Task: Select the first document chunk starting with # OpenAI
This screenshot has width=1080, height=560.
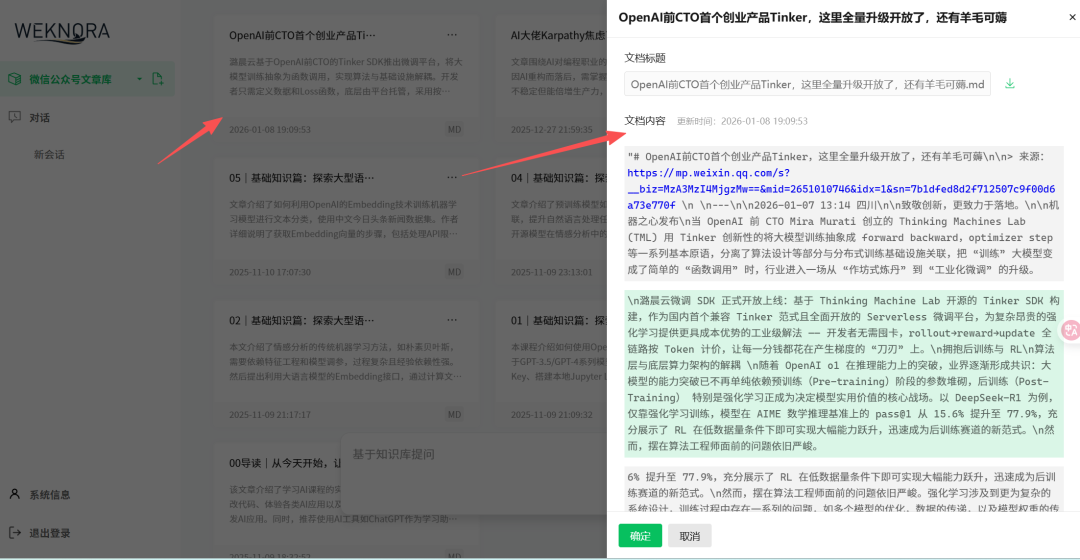Action: [x=844, y=213]
